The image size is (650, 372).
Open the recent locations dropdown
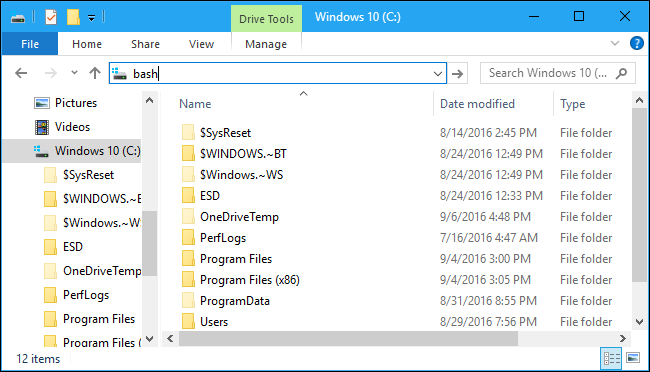click(74, 73)
